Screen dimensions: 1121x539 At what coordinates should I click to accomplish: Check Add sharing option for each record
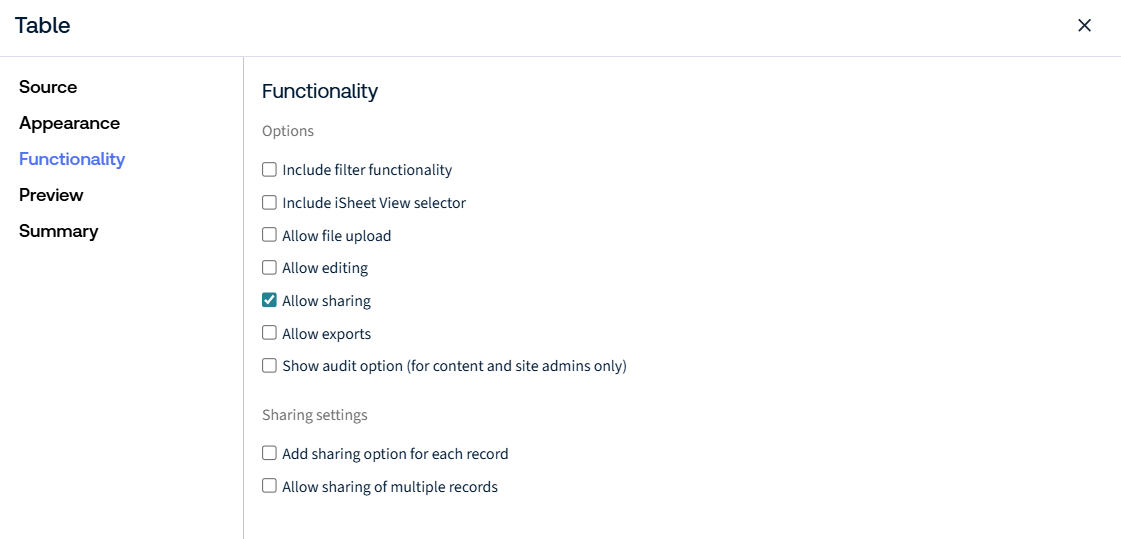pyautogui.click(x=269, y=453)
